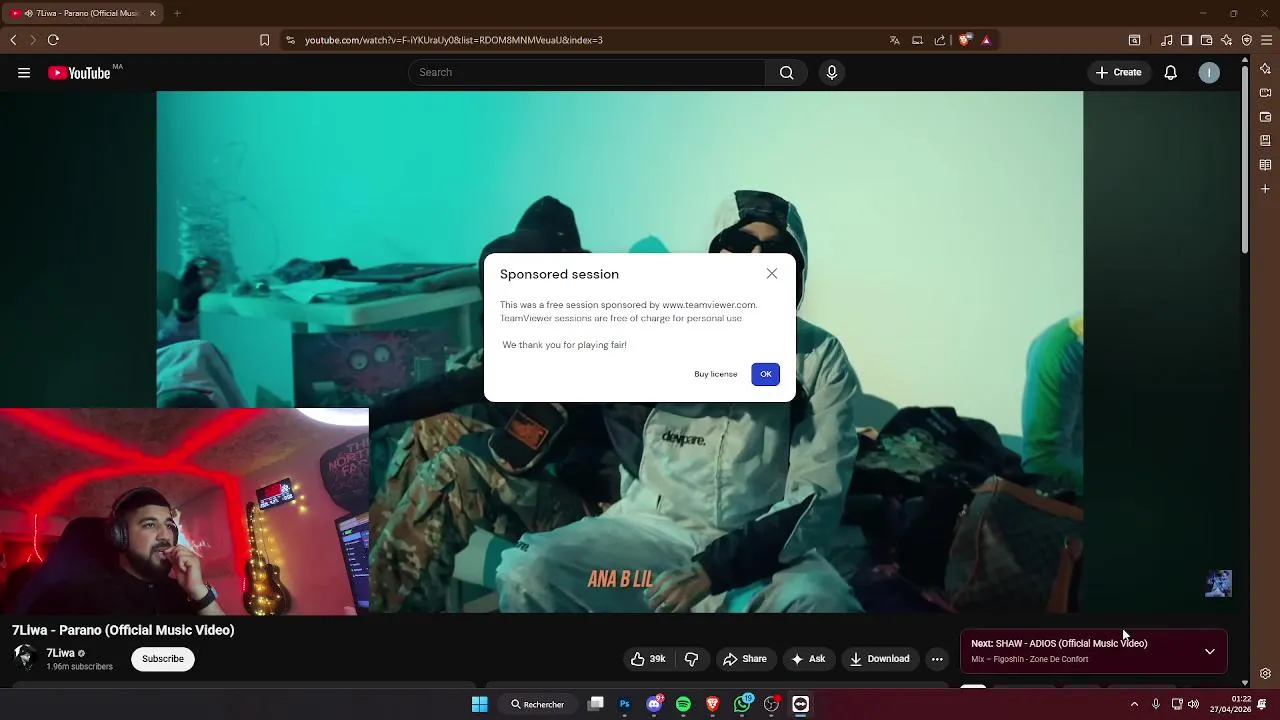This screenshot has height=720, width=1280.
Task: Open Brave Playlist music icon
Action: tap(1167, 40)
